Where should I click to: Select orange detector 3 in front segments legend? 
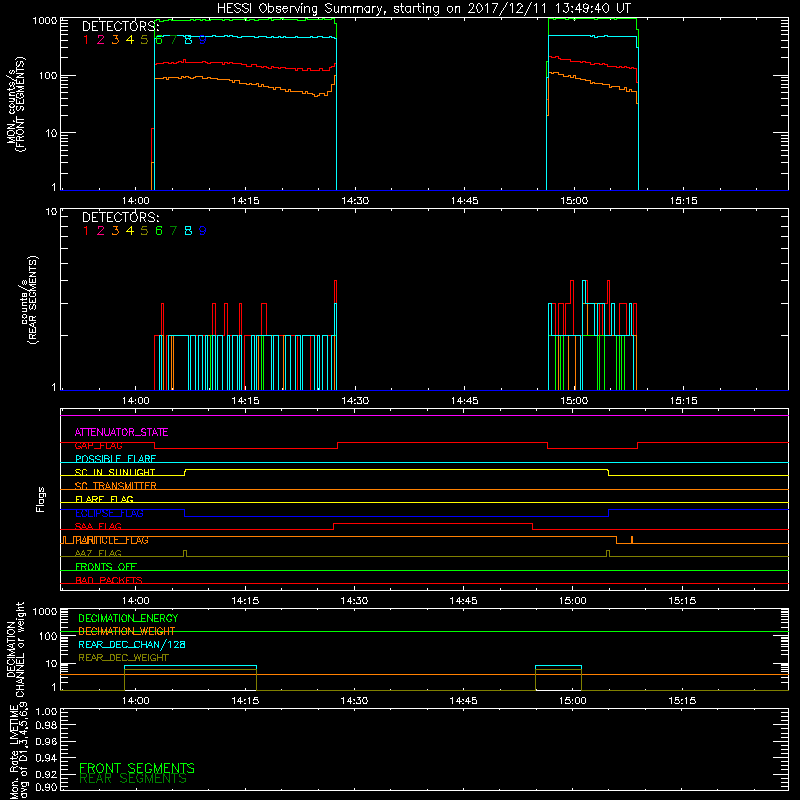click(115, 40)
